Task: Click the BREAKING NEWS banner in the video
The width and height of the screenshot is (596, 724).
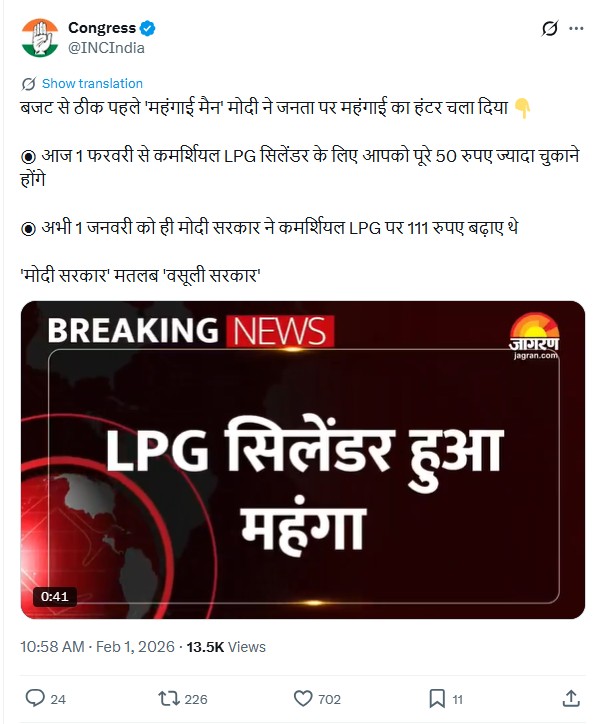Action: [x=191, y=331]
